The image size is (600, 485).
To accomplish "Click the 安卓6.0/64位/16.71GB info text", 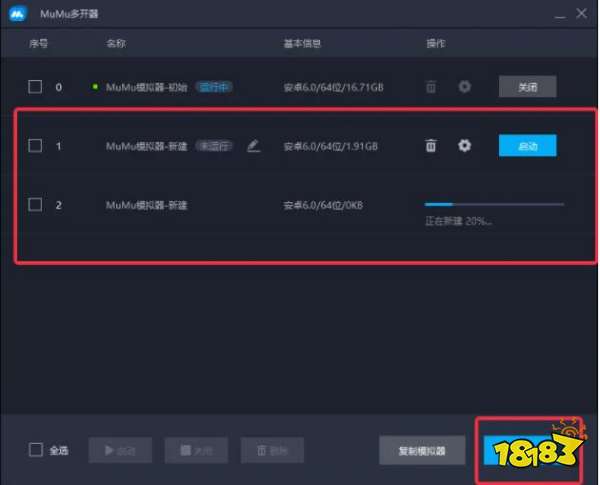I will (x=333, y=87).
